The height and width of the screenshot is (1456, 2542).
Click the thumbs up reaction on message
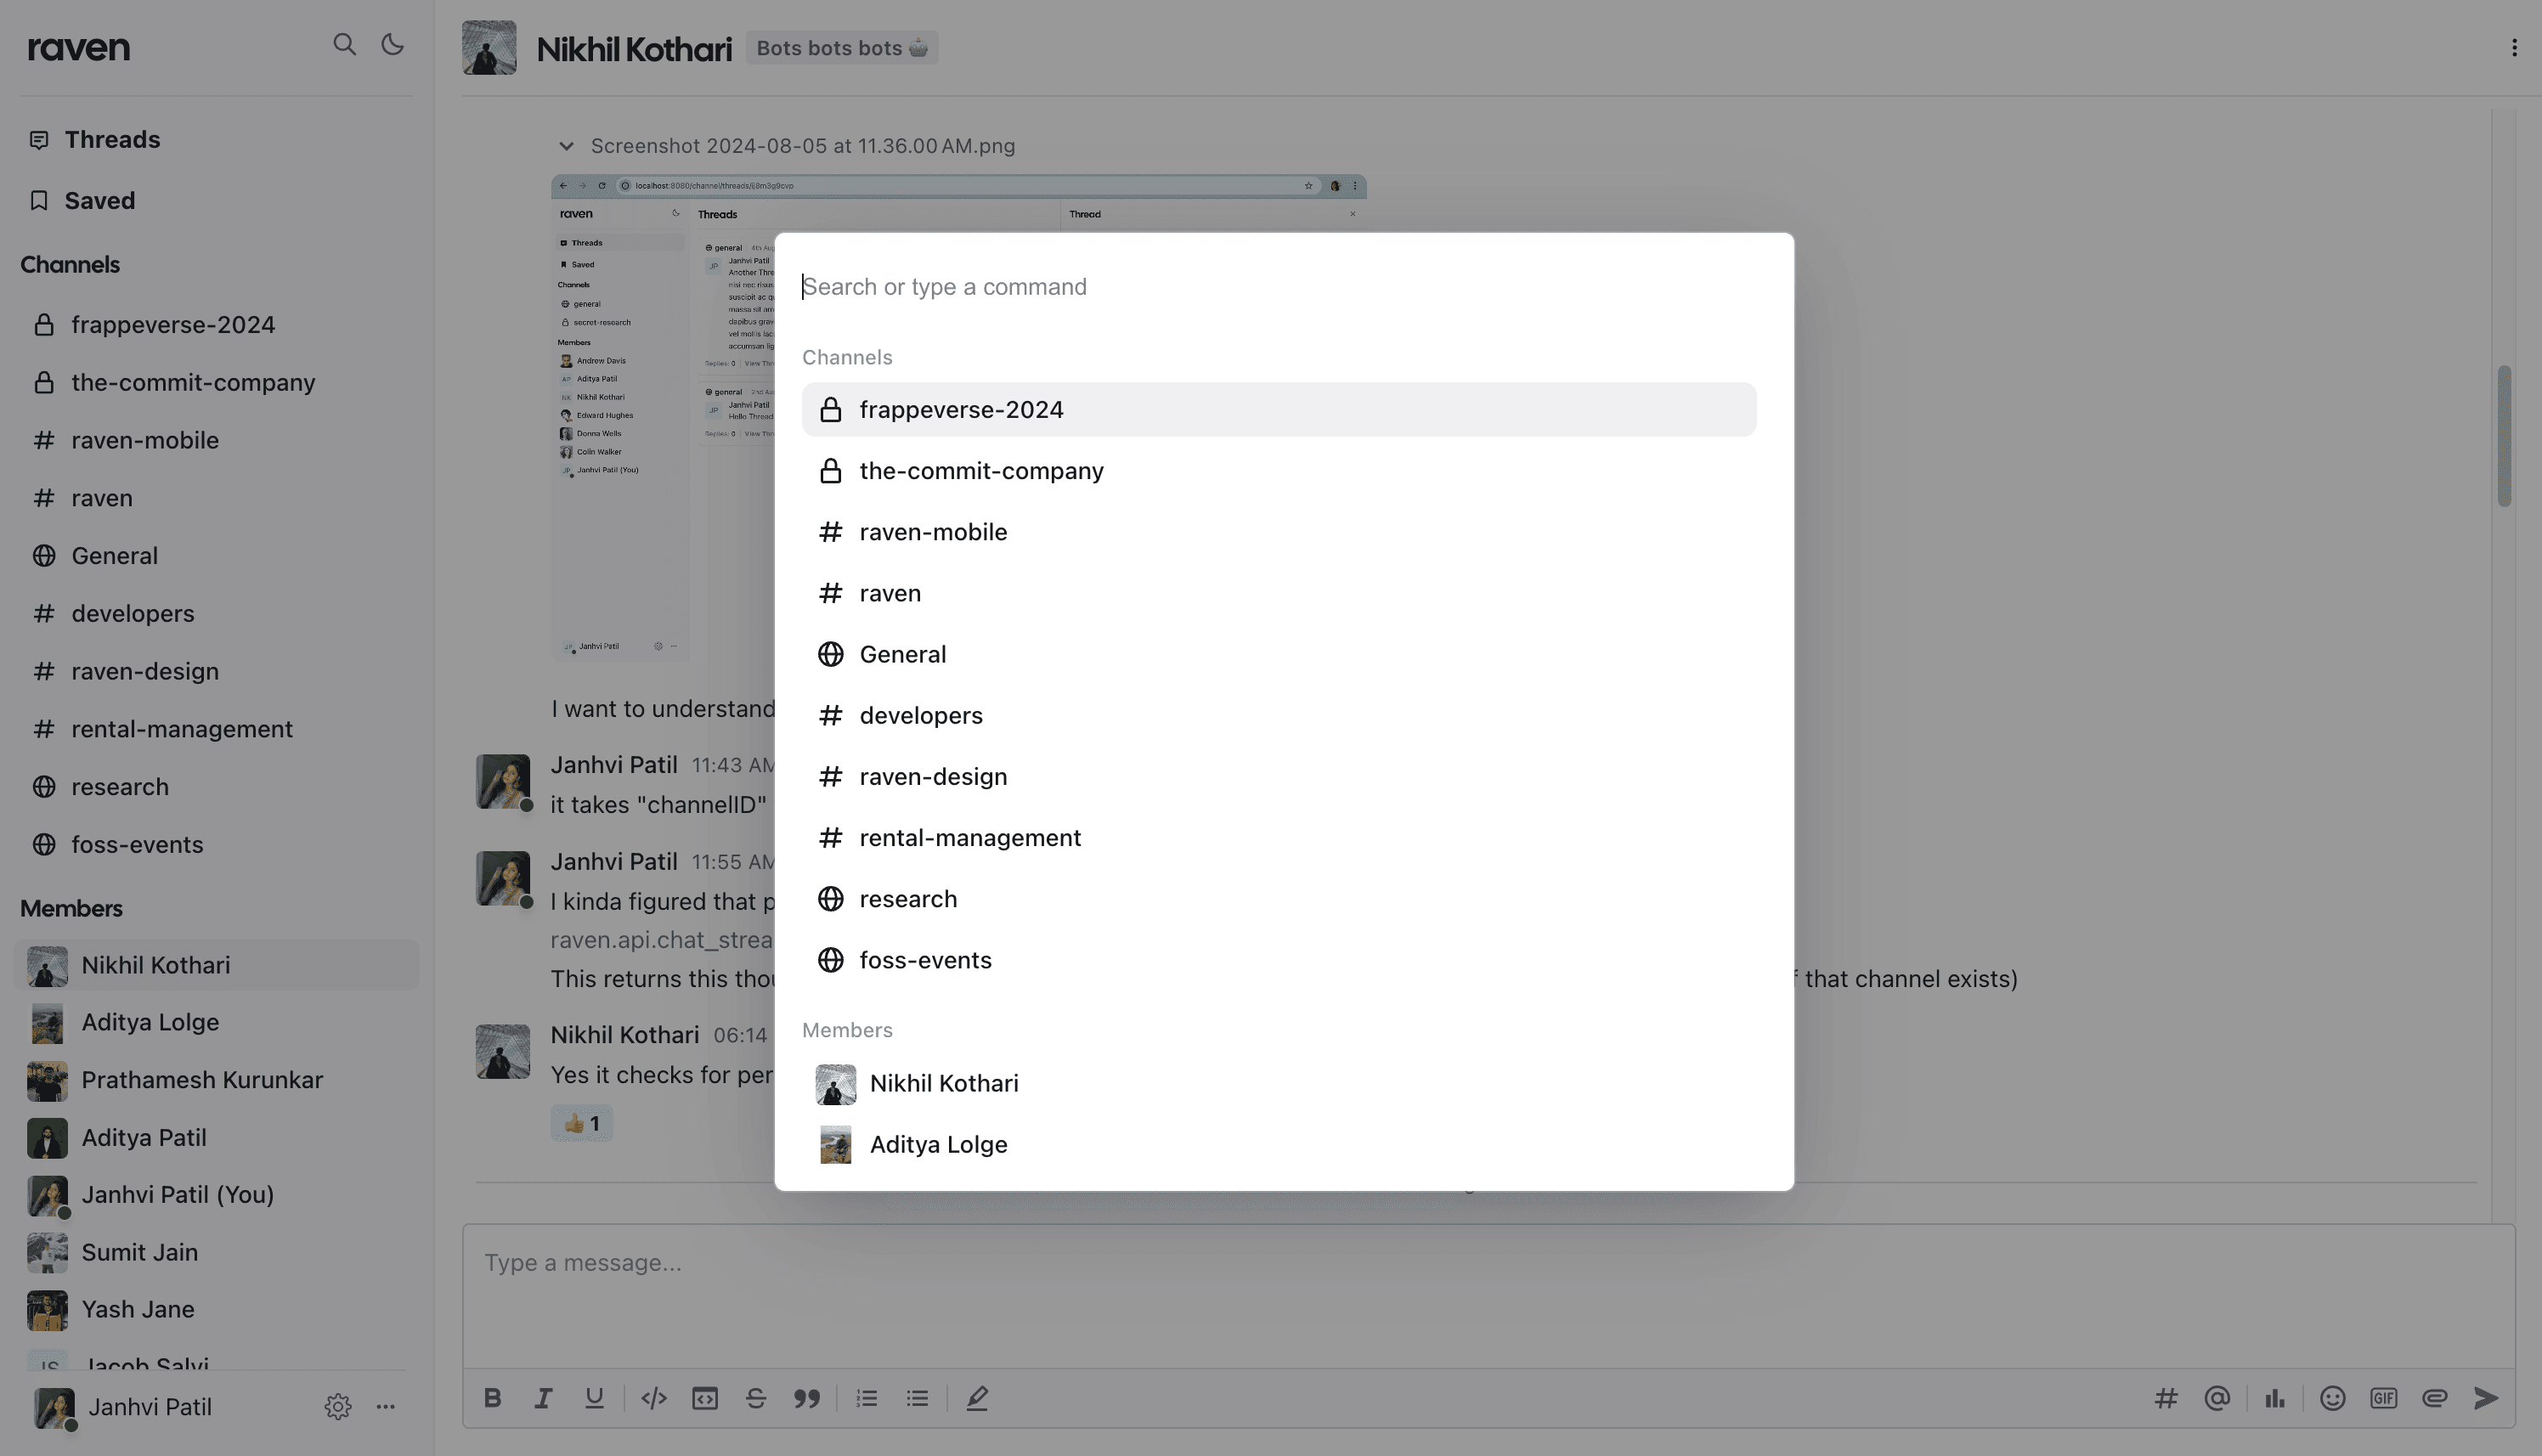tap(581, 1123)
